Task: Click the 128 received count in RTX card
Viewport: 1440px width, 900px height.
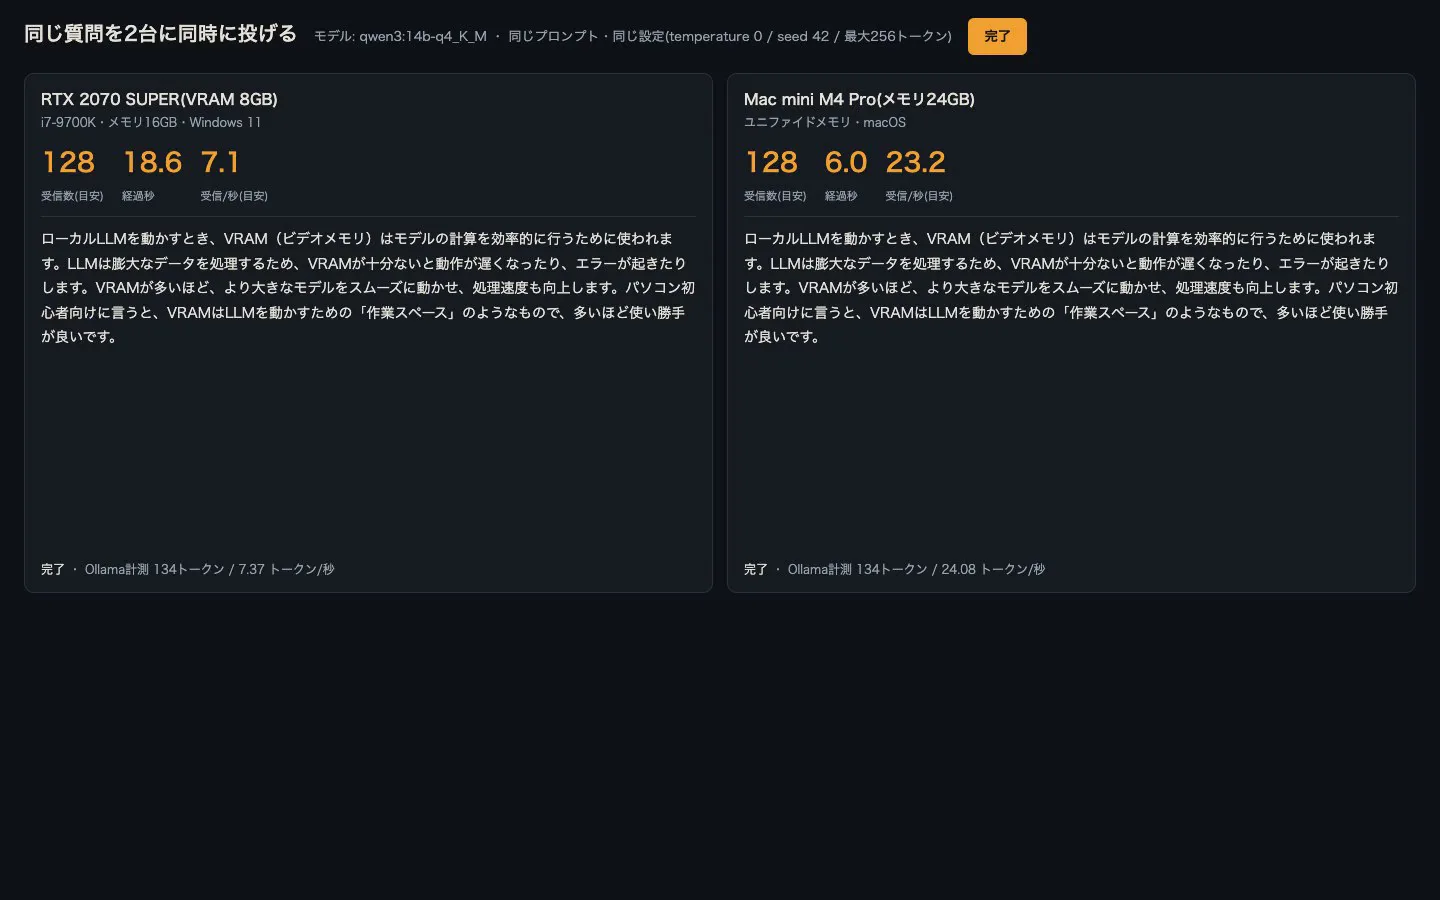Action: [x=69, y=162]
